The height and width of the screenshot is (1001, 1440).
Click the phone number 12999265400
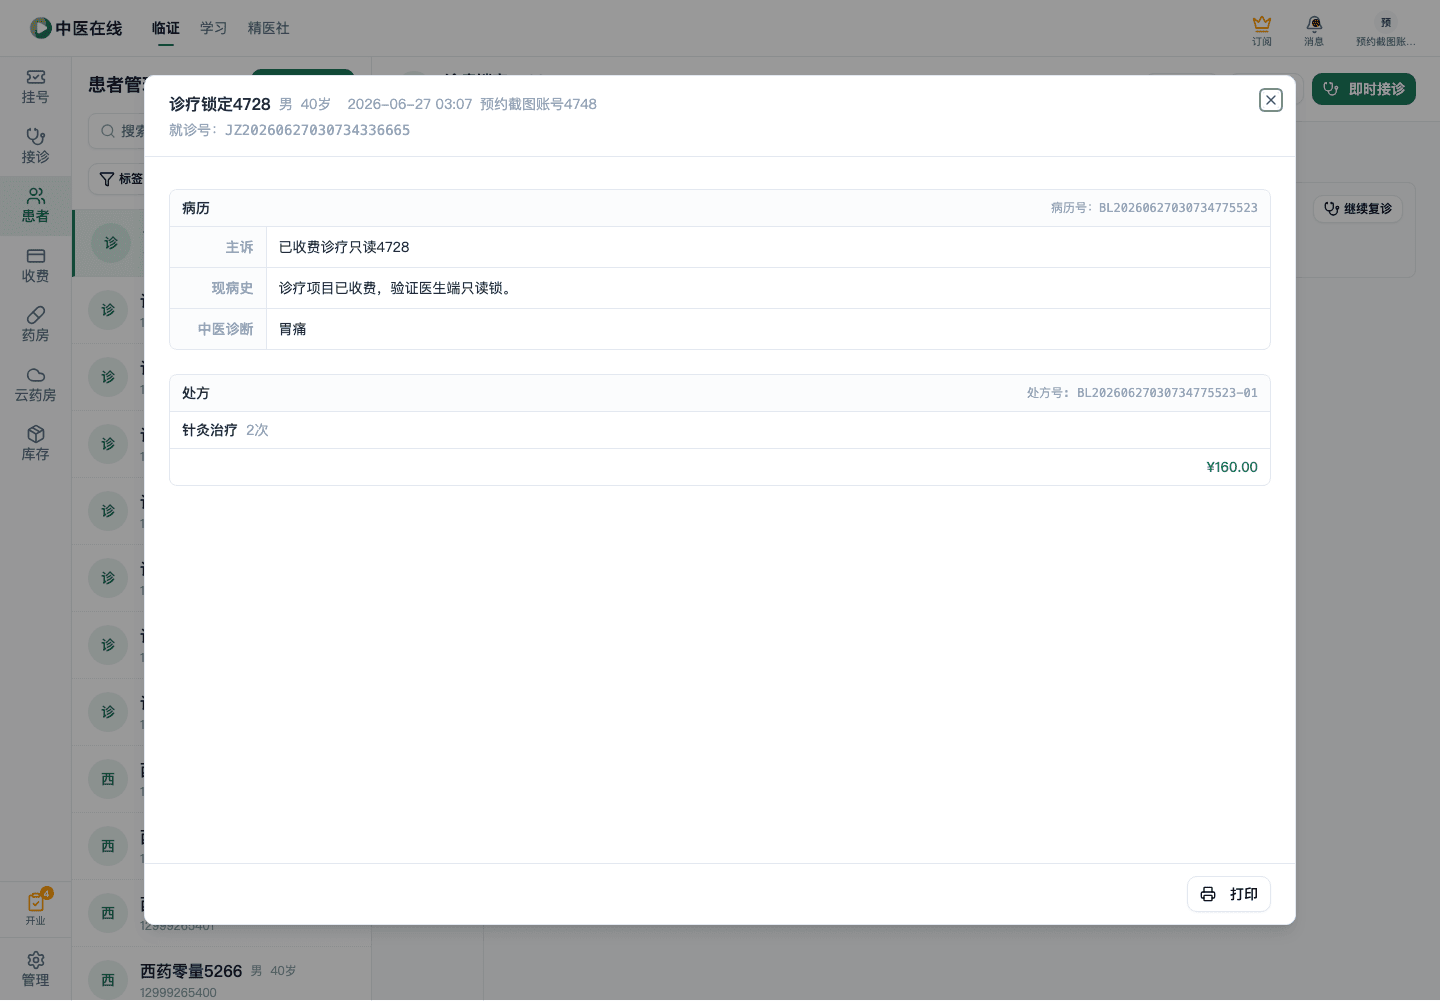[x=178, y=993]
